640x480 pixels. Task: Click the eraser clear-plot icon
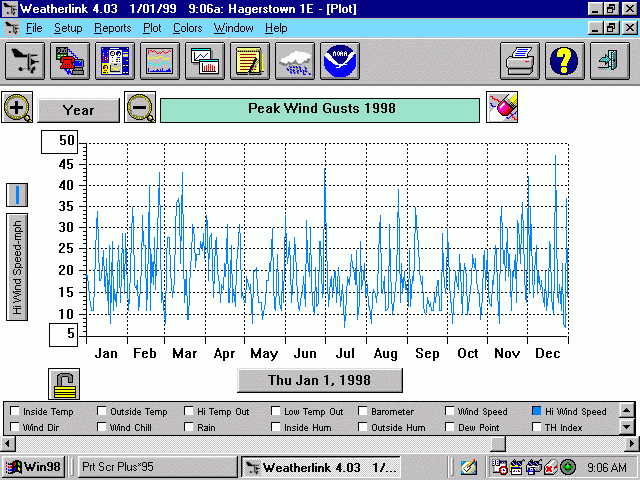click(x=502, y=107)
